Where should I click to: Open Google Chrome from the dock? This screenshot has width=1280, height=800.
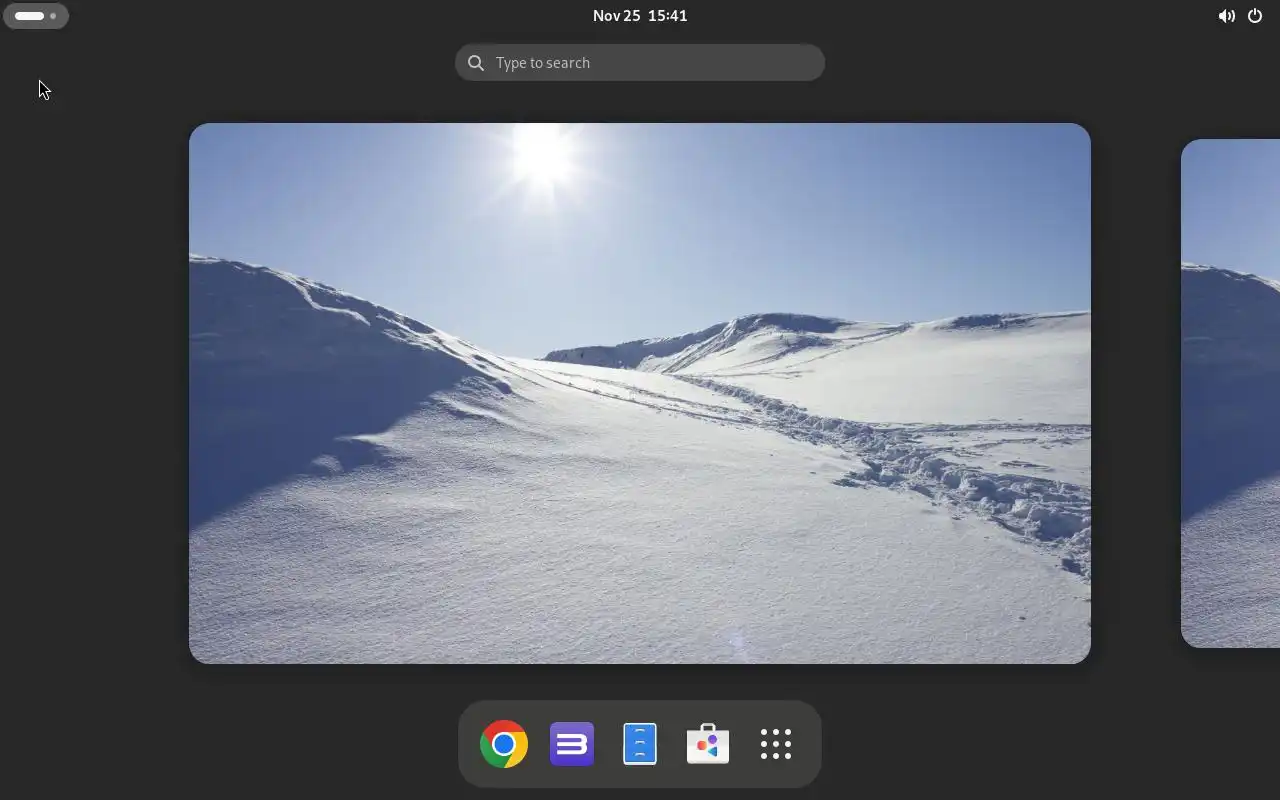(x=504, y=744)
